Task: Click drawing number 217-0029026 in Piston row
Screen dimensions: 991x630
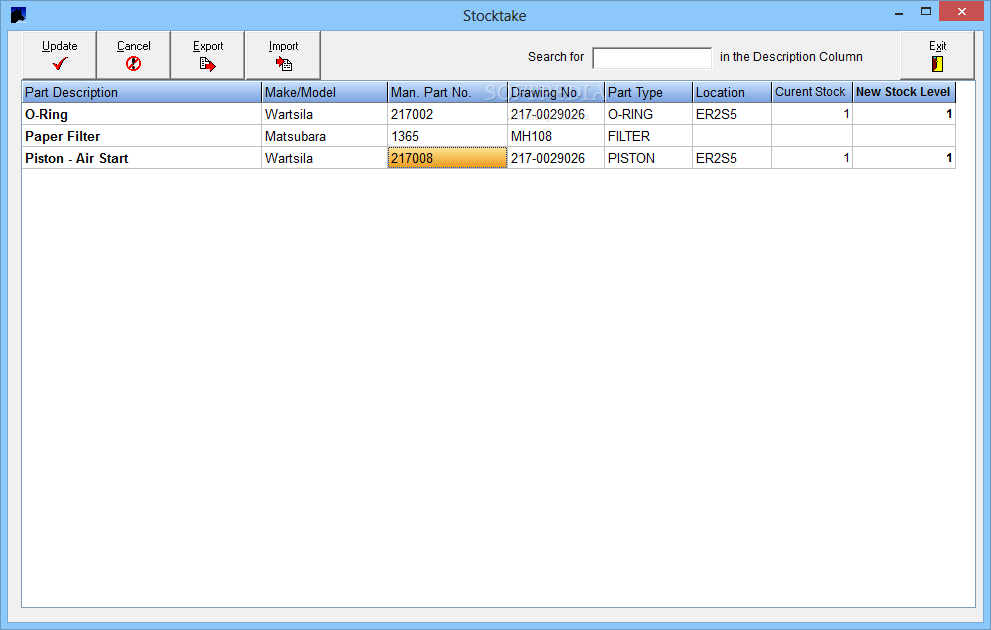Action: (x=556, y=159)
